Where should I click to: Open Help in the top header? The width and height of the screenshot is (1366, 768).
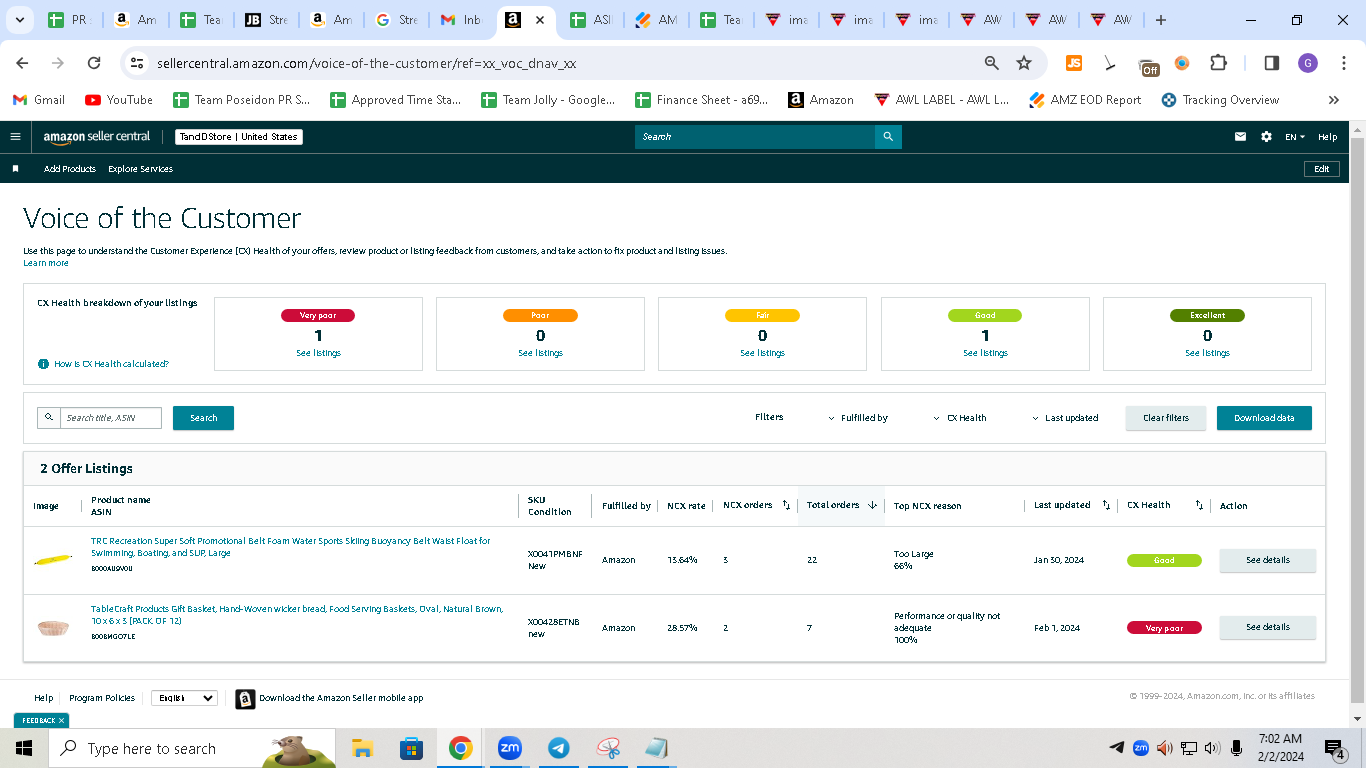(x=1327, y=137)
